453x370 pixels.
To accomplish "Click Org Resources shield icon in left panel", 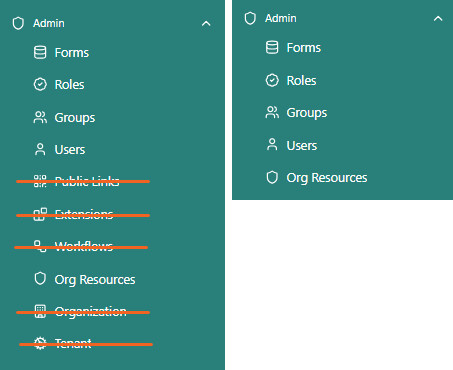I will point(40,279).
